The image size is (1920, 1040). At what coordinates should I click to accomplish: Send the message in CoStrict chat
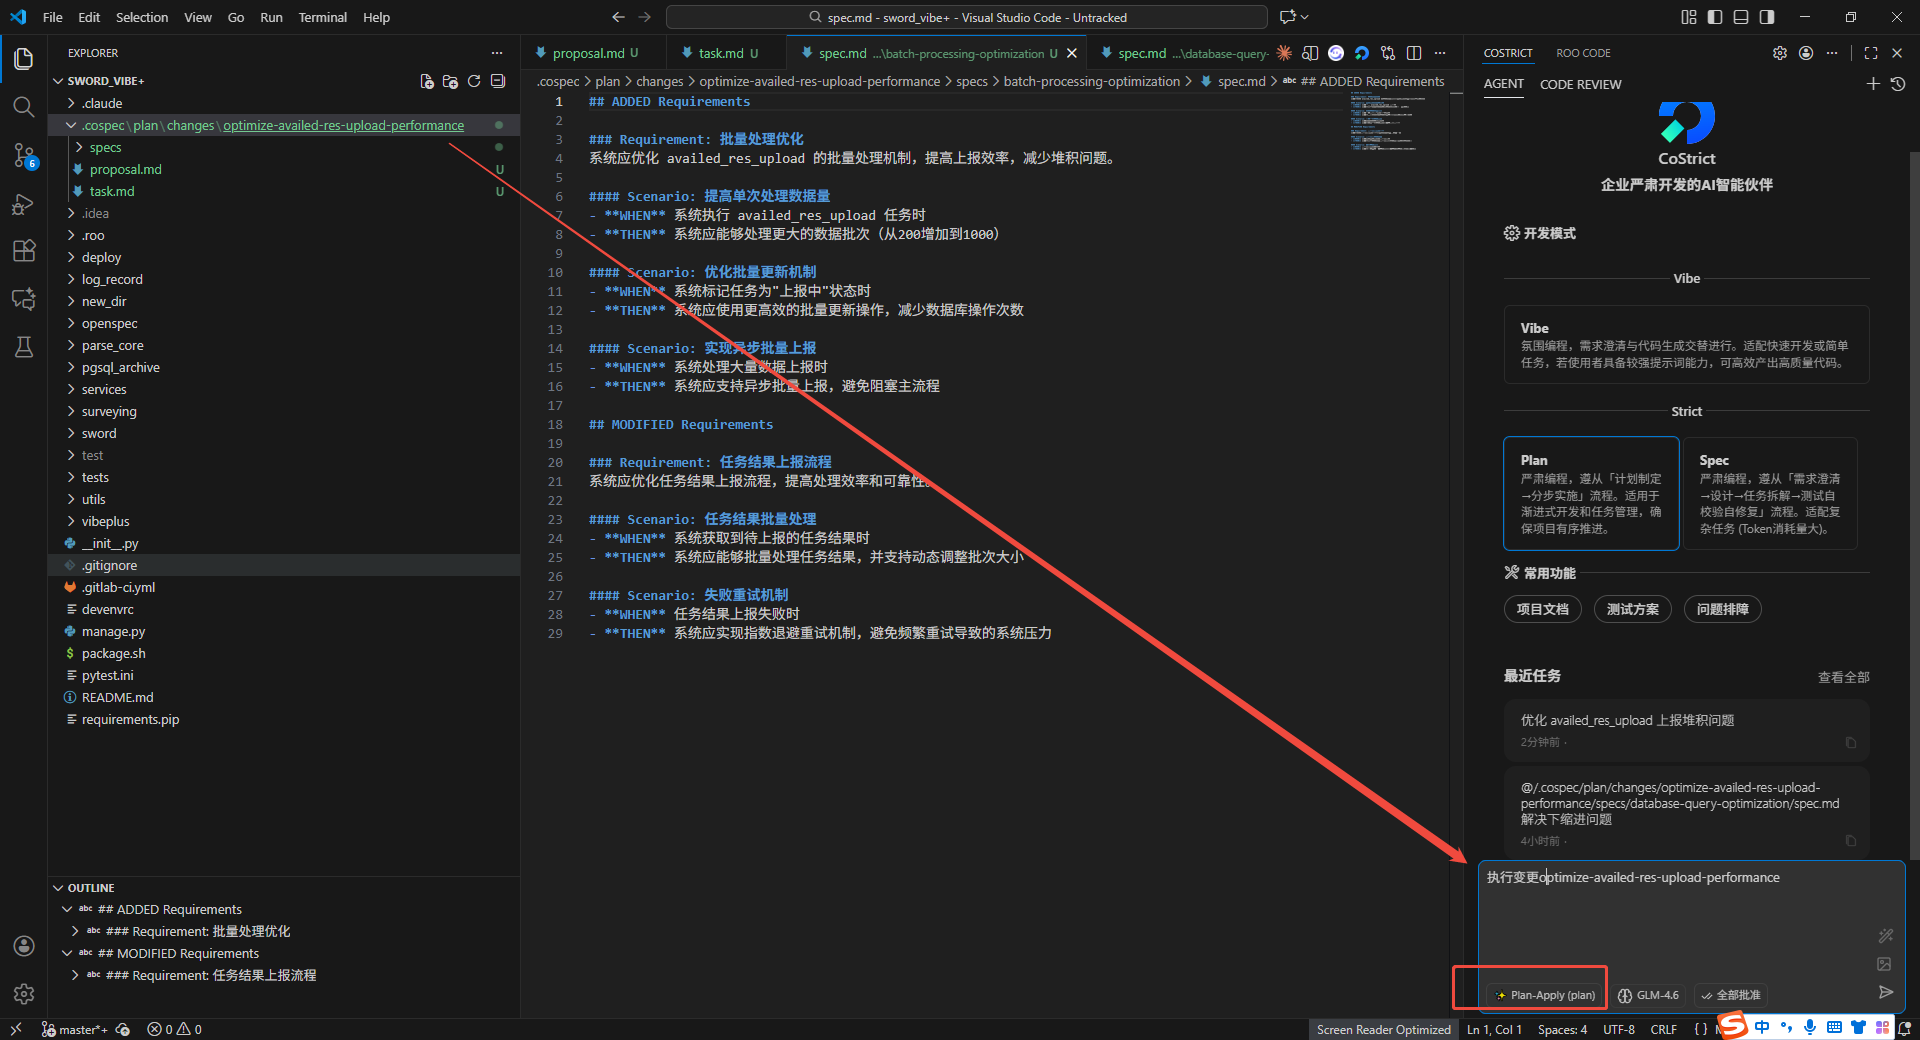(1885, 992)
